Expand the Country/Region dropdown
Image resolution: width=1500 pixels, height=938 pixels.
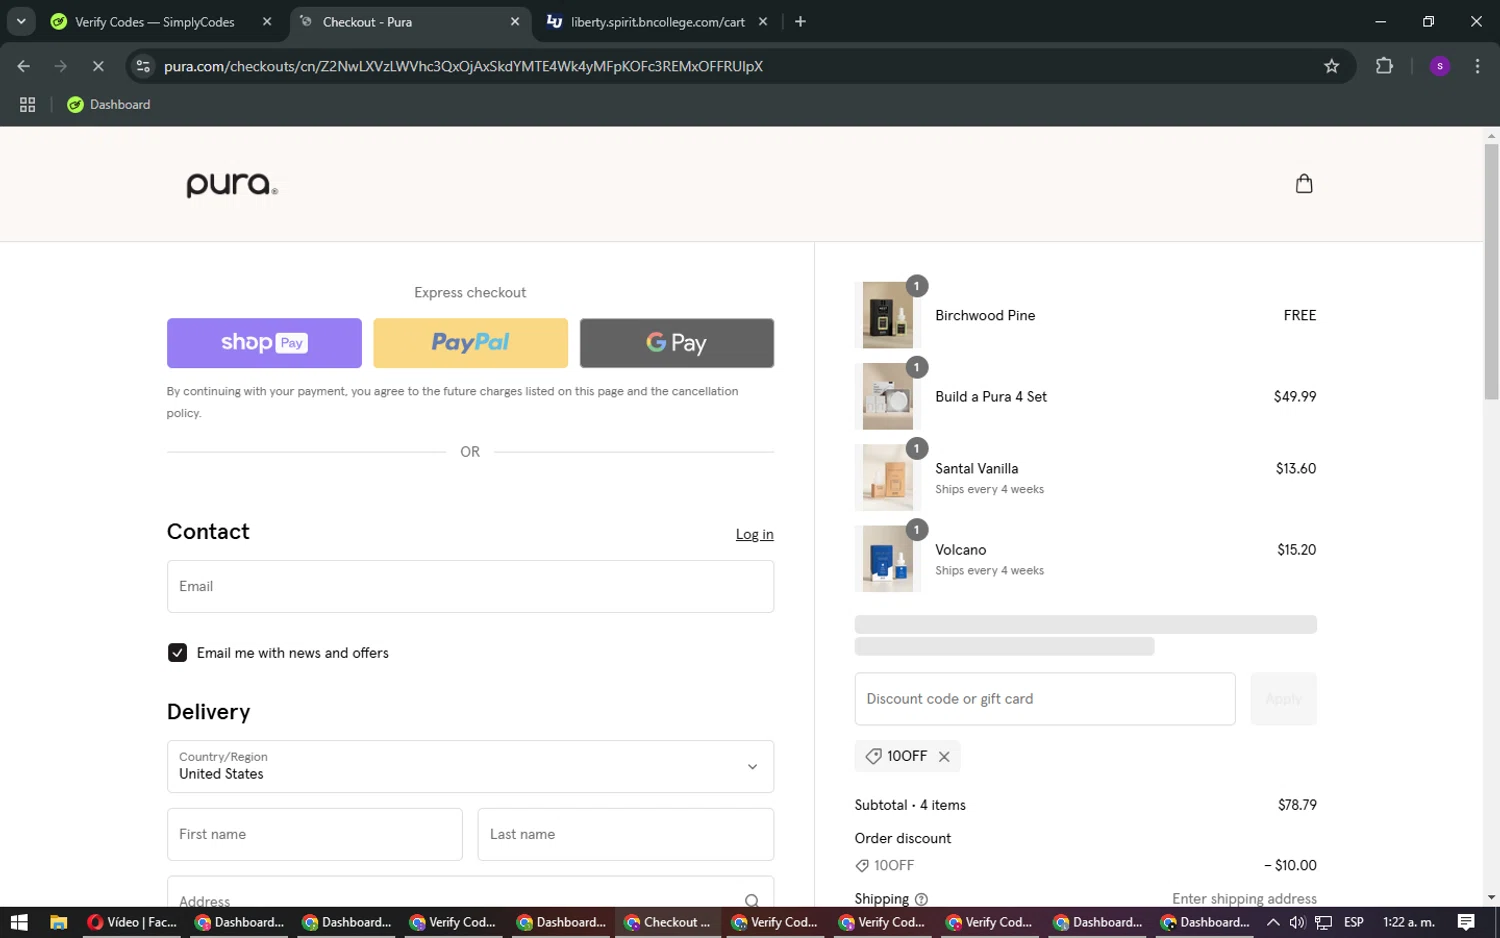click(470, 766)
